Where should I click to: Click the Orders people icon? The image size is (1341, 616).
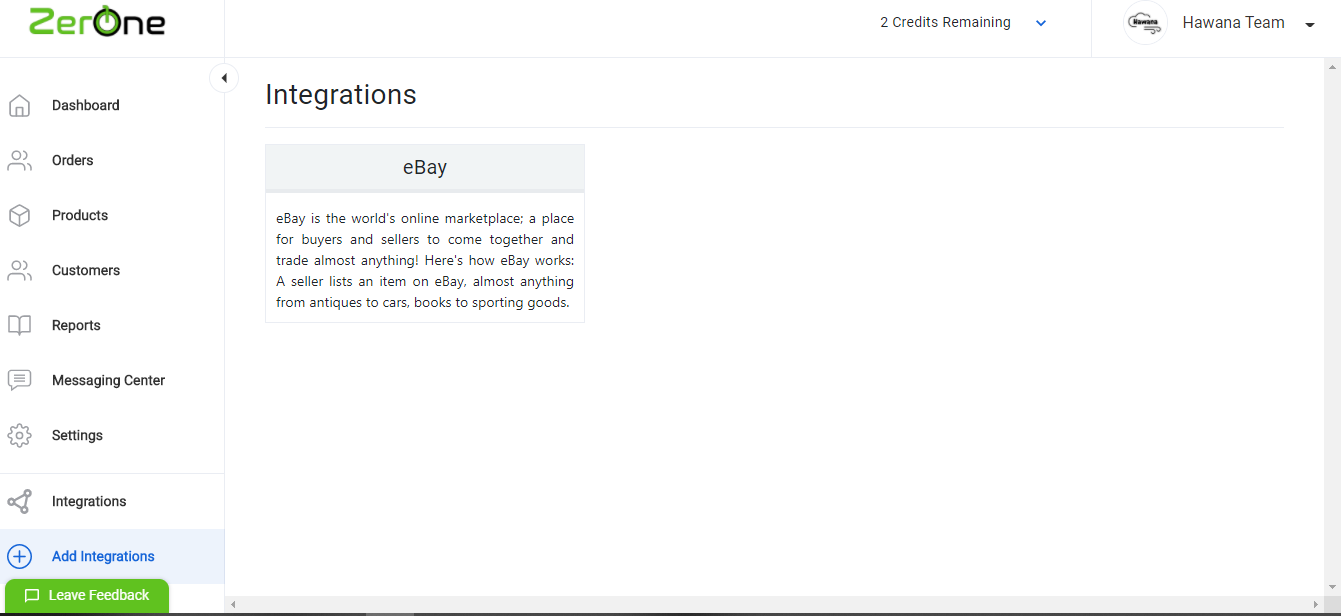19,160
